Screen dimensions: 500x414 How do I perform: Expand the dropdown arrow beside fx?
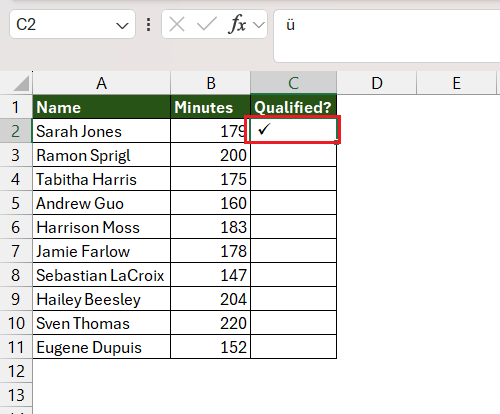pos(259,25)
